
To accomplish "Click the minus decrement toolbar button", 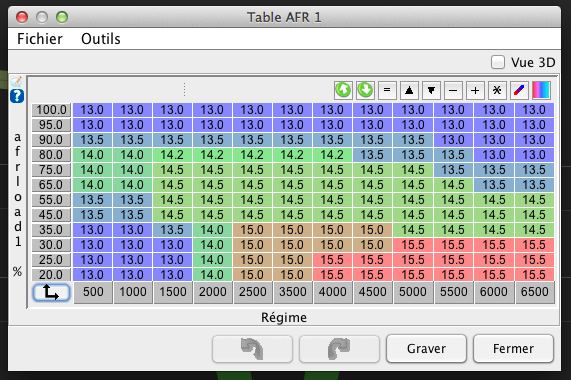I will [x=453, y=90].
